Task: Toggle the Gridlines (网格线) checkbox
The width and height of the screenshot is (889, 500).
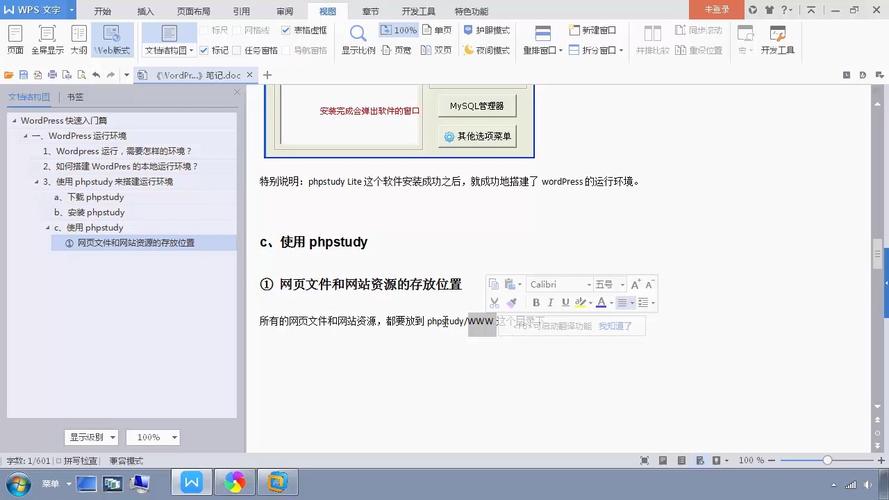Action: point(238,30)
